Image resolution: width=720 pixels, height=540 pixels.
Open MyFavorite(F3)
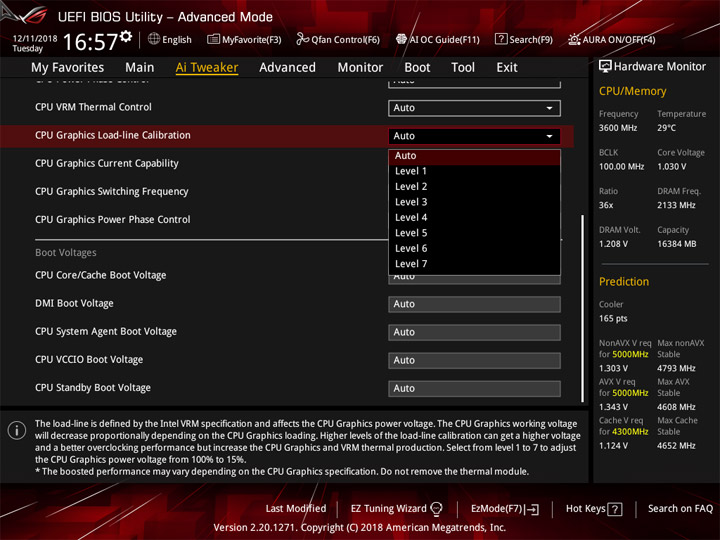[x=244, y=39]
